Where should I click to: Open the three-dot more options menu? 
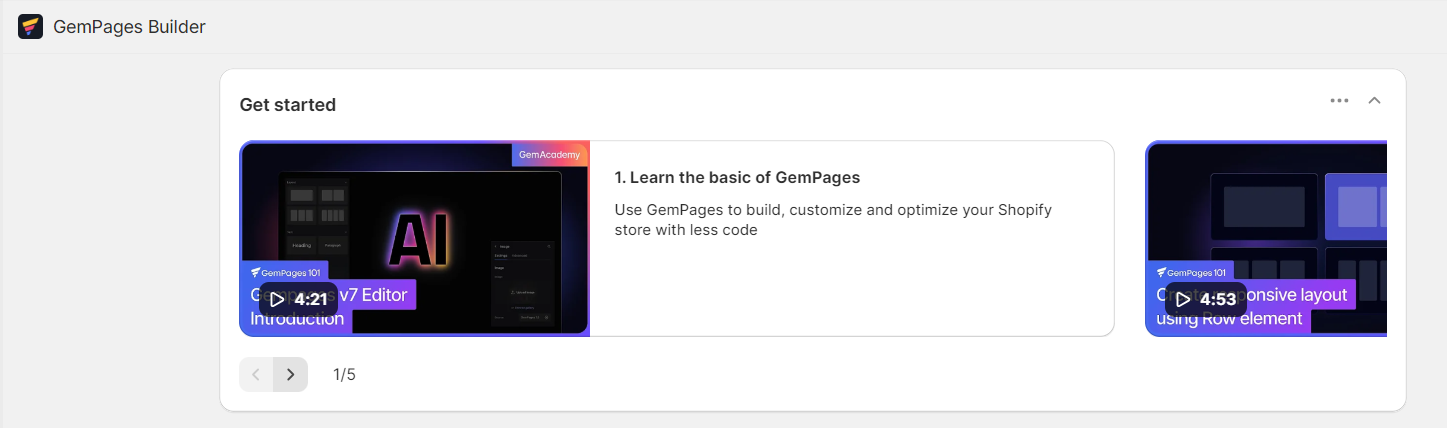[x=1339, y=101]
